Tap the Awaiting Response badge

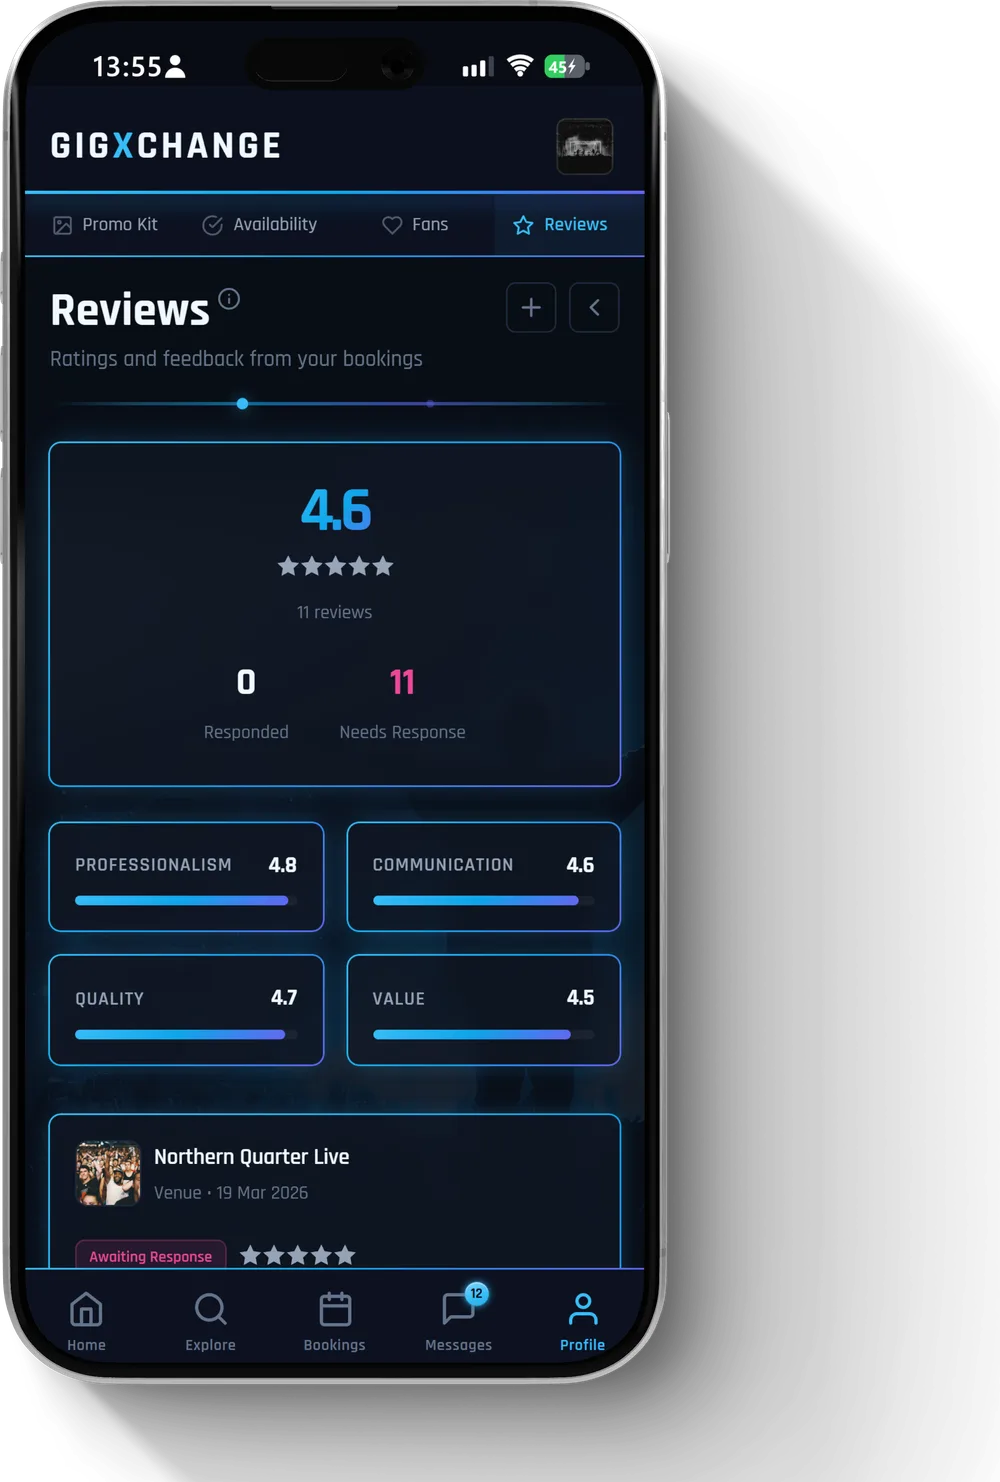point(151,1256)
